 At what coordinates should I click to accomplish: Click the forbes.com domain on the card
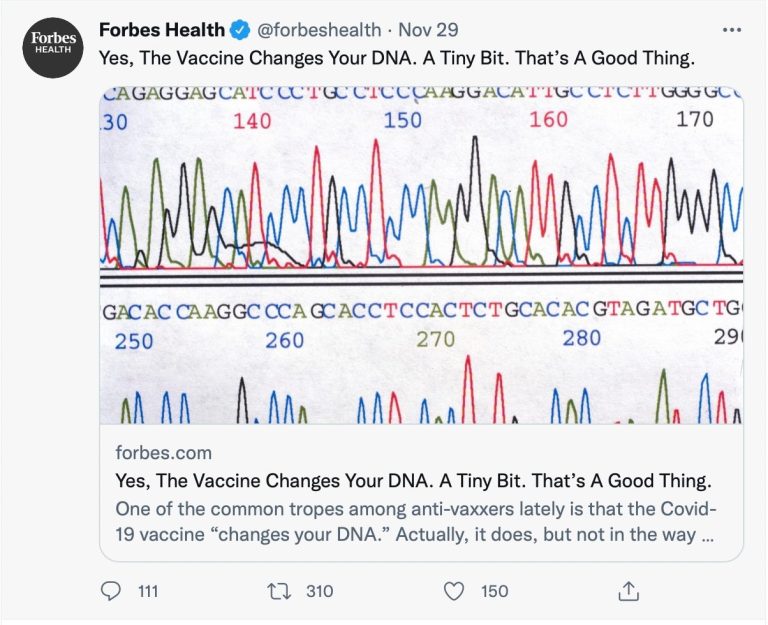[x=164, y=452]
